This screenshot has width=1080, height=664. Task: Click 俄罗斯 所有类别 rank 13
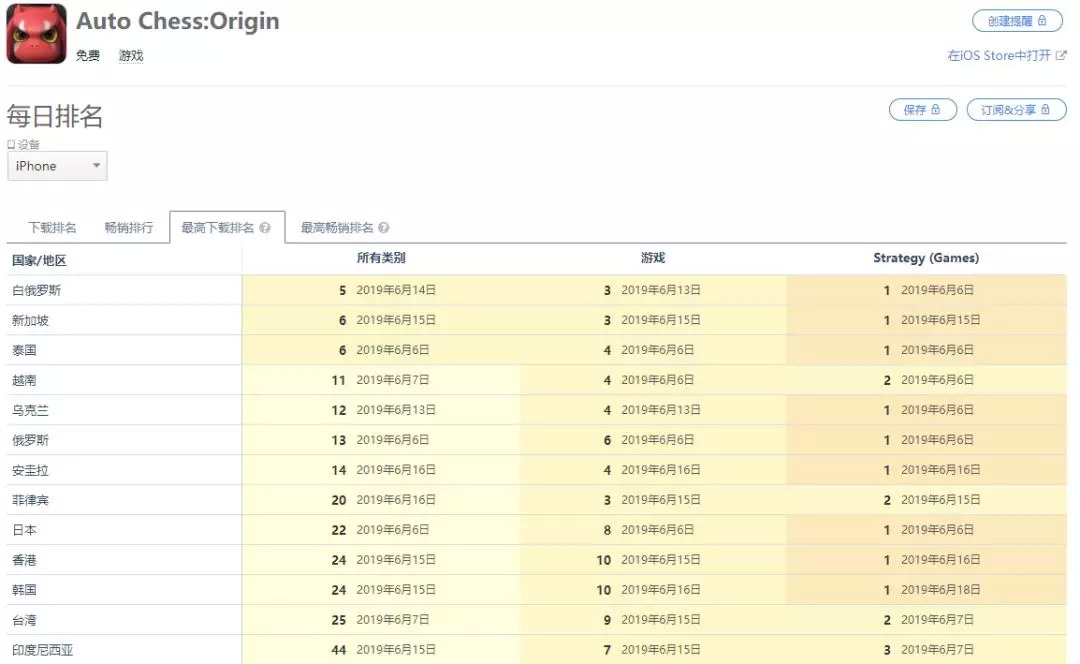[x=339, y=440]
